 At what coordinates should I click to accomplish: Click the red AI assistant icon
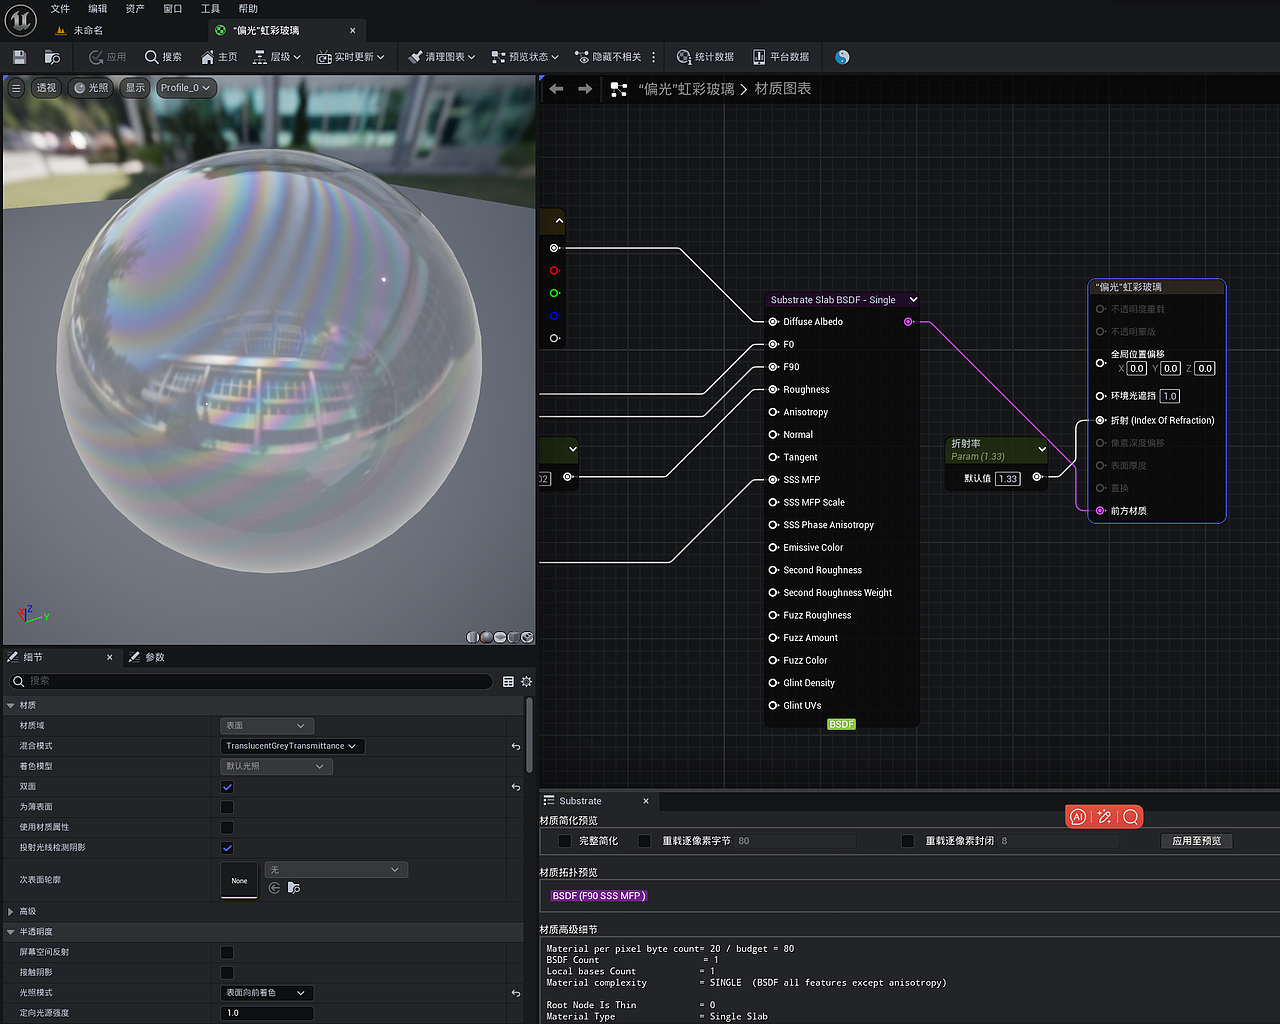click(1078, 817)
